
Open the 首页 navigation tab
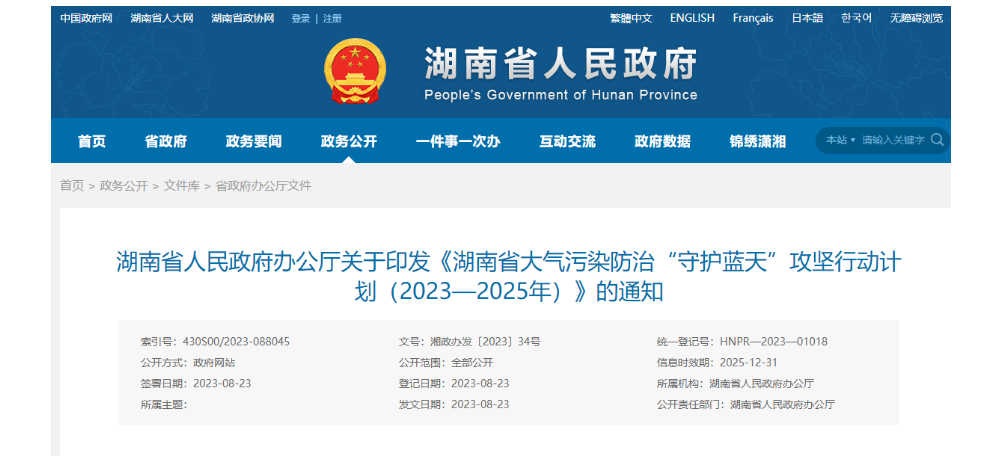pos(92,141)
